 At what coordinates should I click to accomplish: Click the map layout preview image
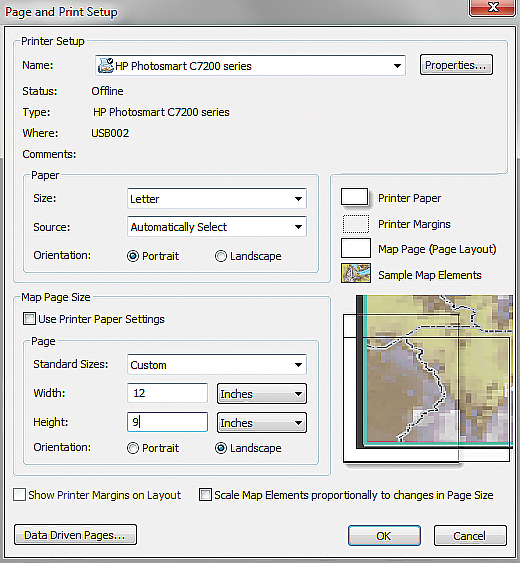click(428, 379)
